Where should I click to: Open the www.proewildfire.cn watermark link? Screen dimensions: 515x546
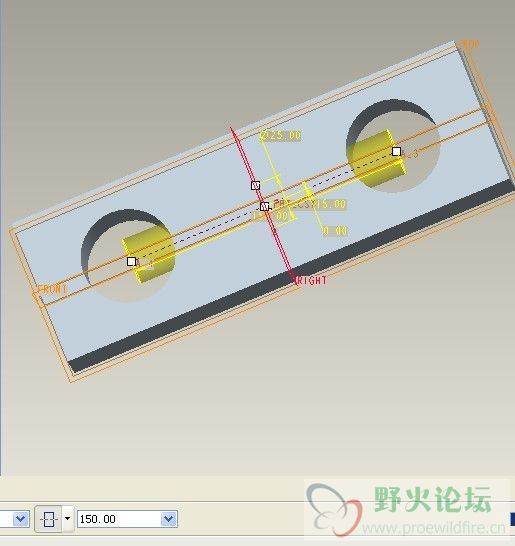pos(434,528)
